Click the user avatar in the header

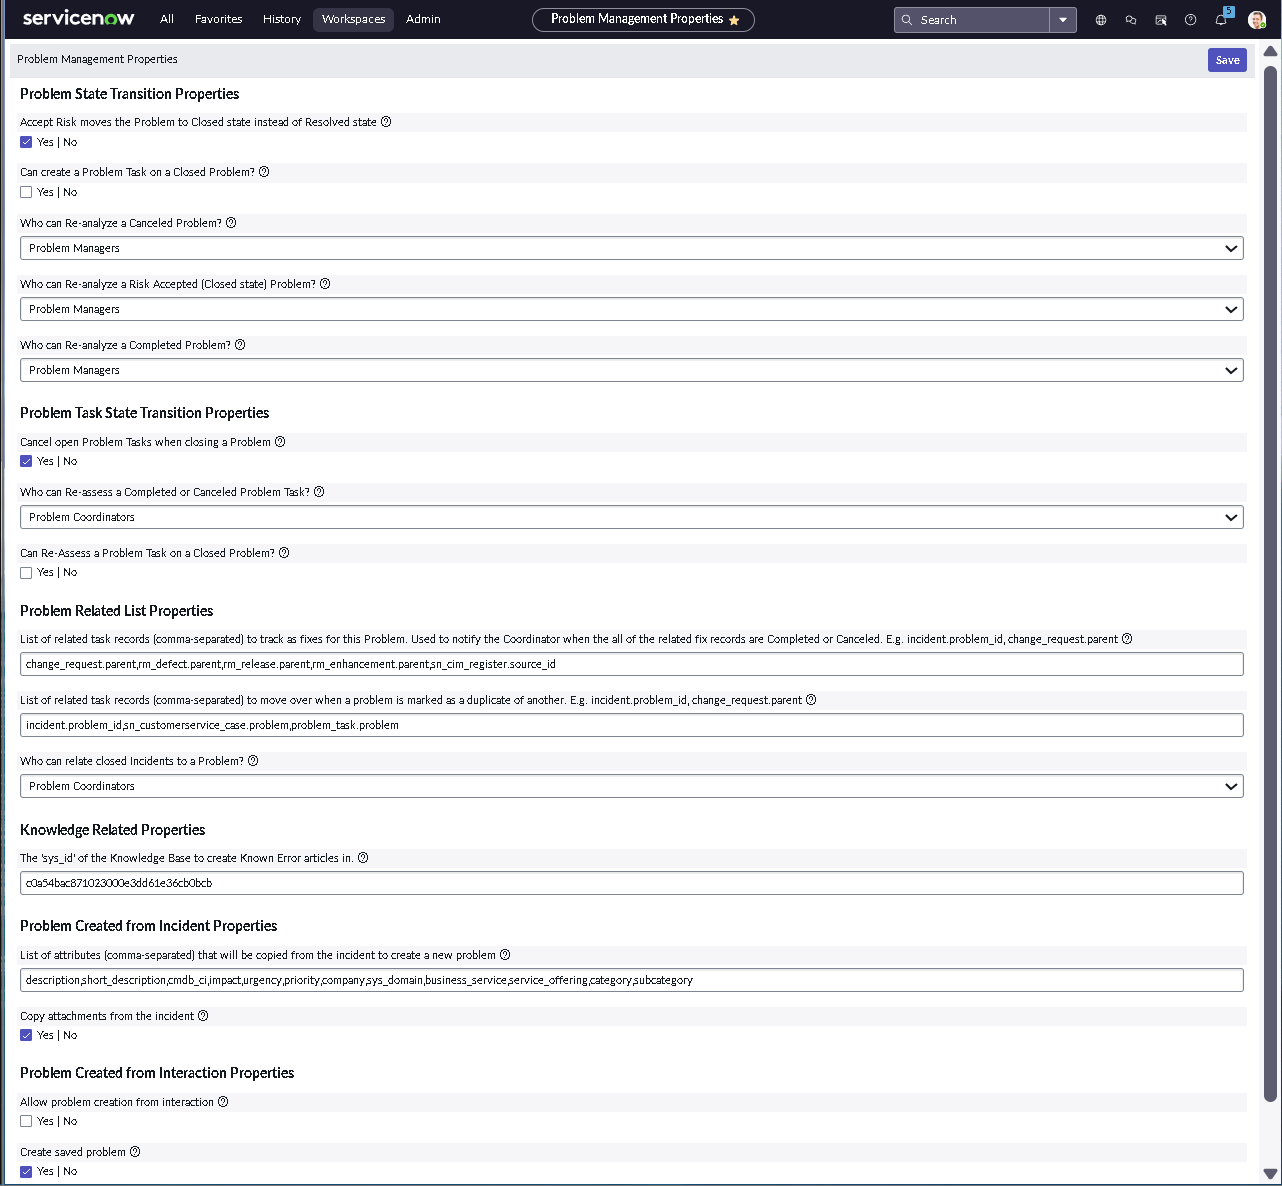click(1256, 19)
